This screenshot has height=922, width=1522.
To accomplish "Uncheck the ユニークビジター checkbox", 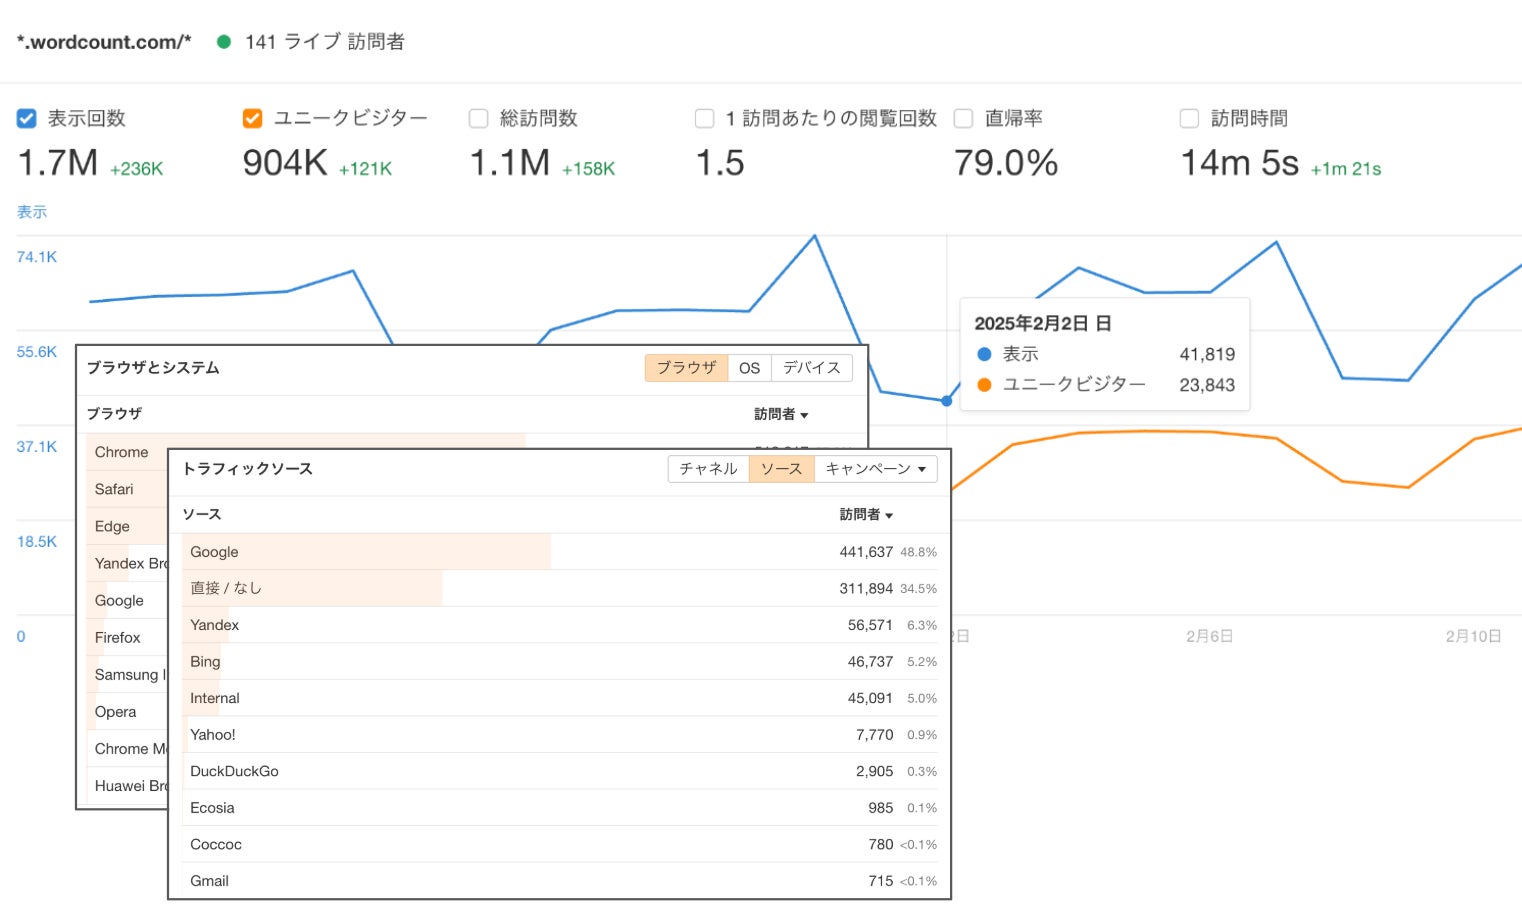I will (x=253, y=119).
